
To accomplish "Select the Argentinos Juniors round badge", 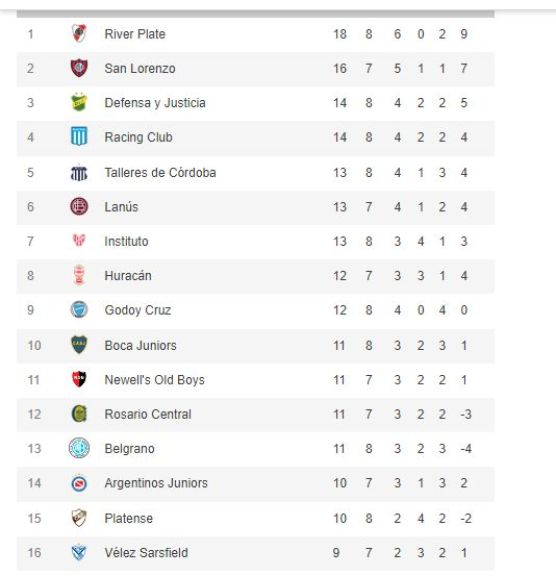I will click(x=79, y=483).
